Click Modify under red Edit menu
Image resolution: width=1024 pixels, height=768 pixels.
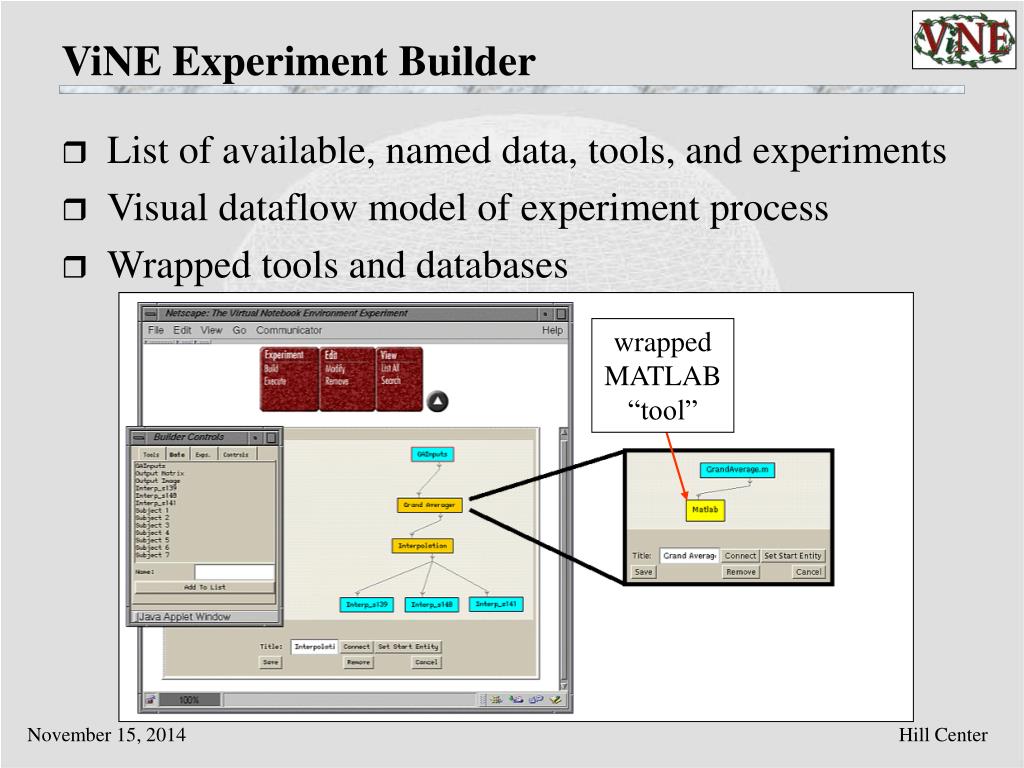[x=334, y=368]
